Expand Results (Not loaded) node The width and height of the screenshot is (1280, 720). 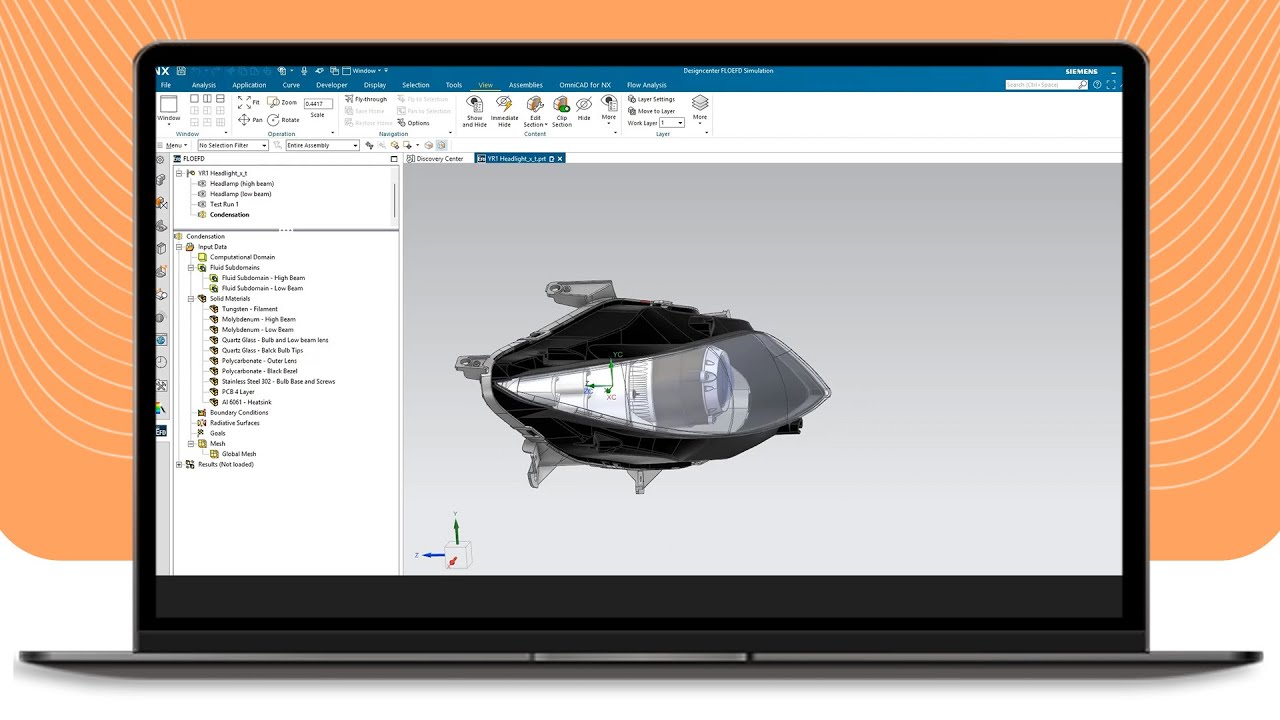(180, 465)
